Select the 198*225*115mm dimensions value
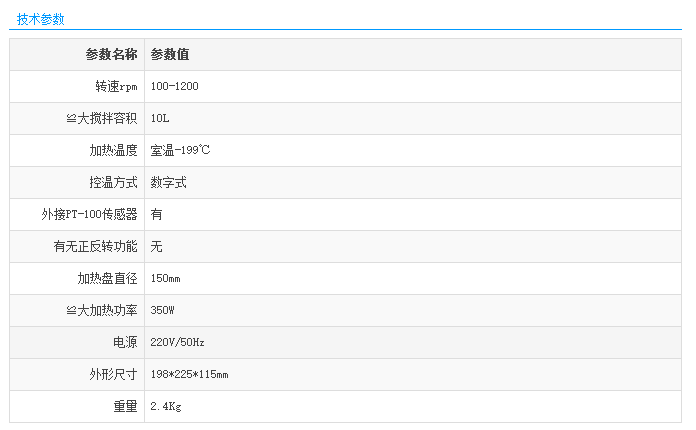 click(x=190, y=375)
